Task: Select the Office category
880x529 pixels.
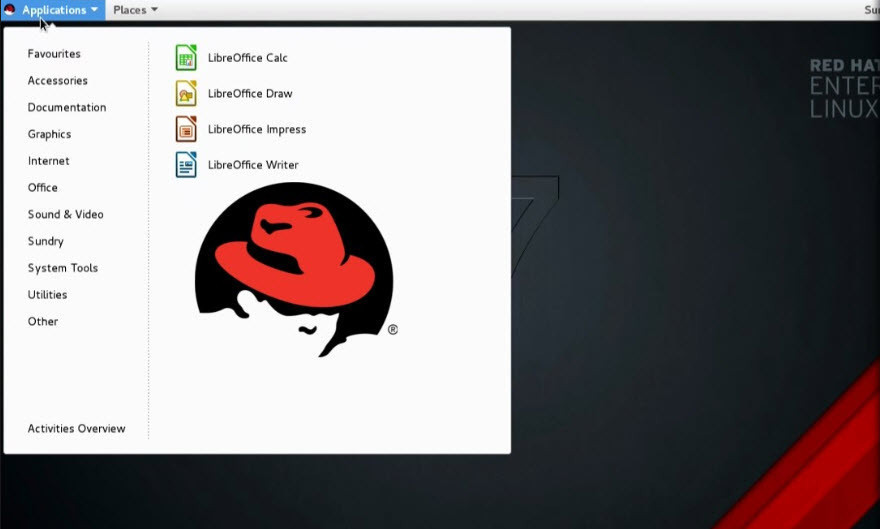Action: [x=43, y=188]
